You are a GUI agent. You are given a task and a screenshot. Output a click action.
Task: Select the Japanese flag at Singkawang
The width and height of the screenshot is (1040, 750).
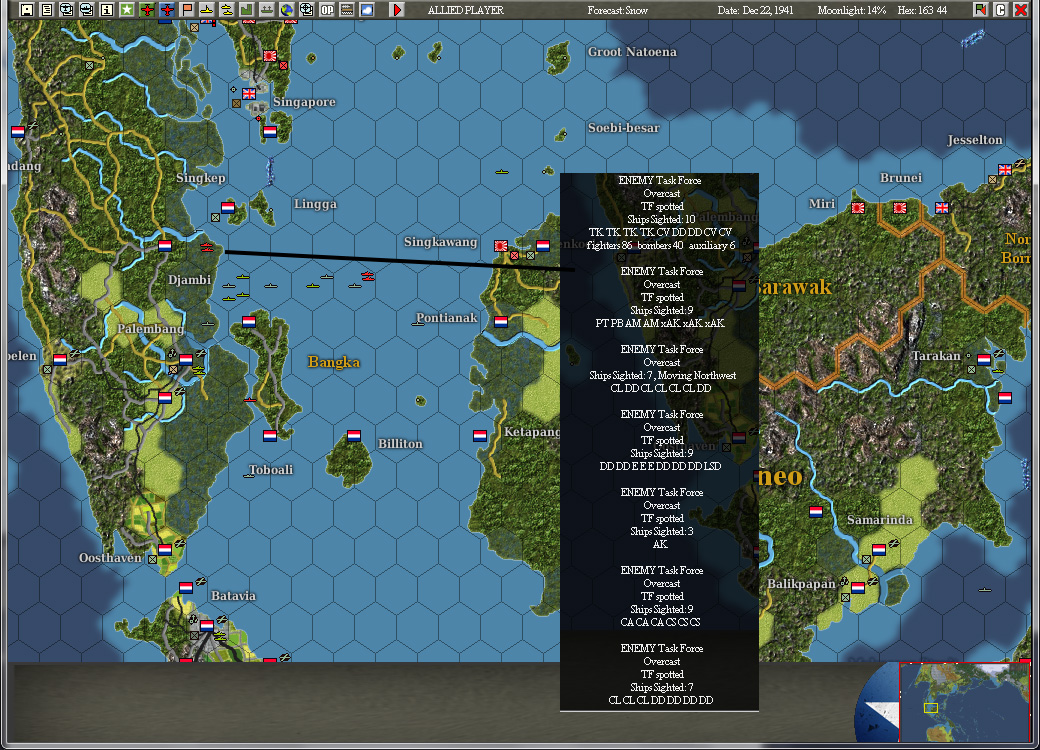pos(501,246)
